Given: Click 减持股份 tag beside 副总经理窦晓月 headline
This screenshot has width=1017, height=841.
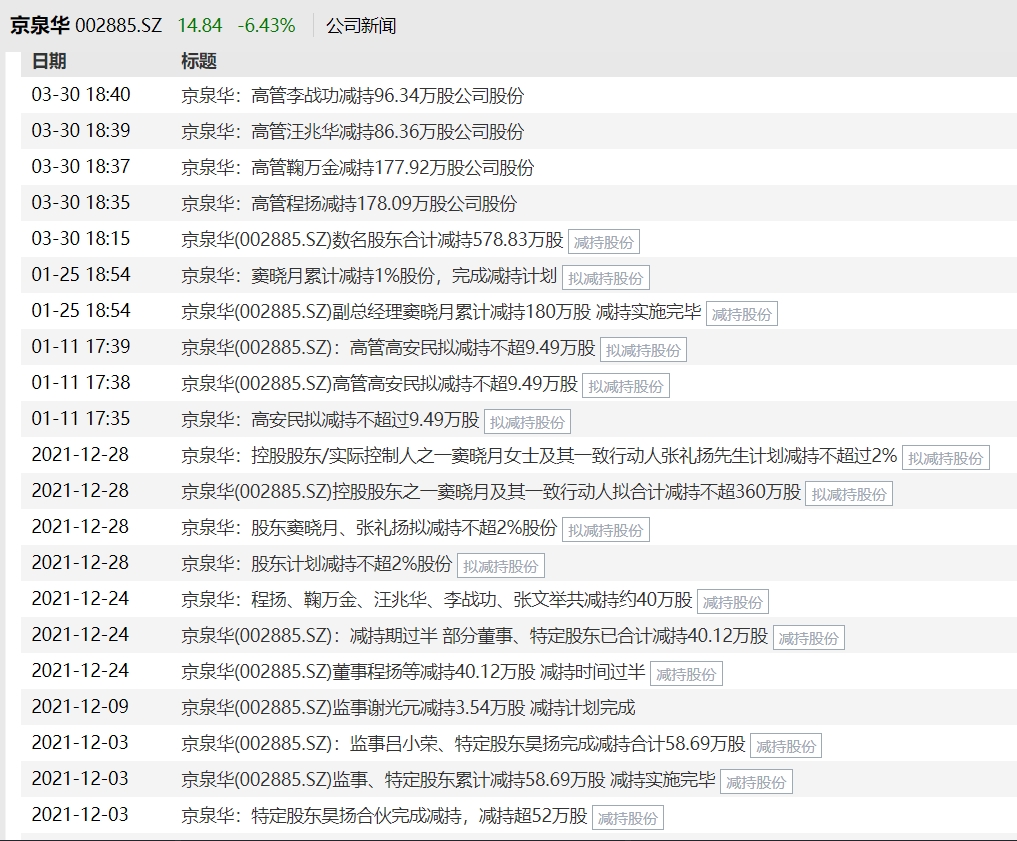Looking at the screenshot, I should pyautogui.click(x=741, y=313).
